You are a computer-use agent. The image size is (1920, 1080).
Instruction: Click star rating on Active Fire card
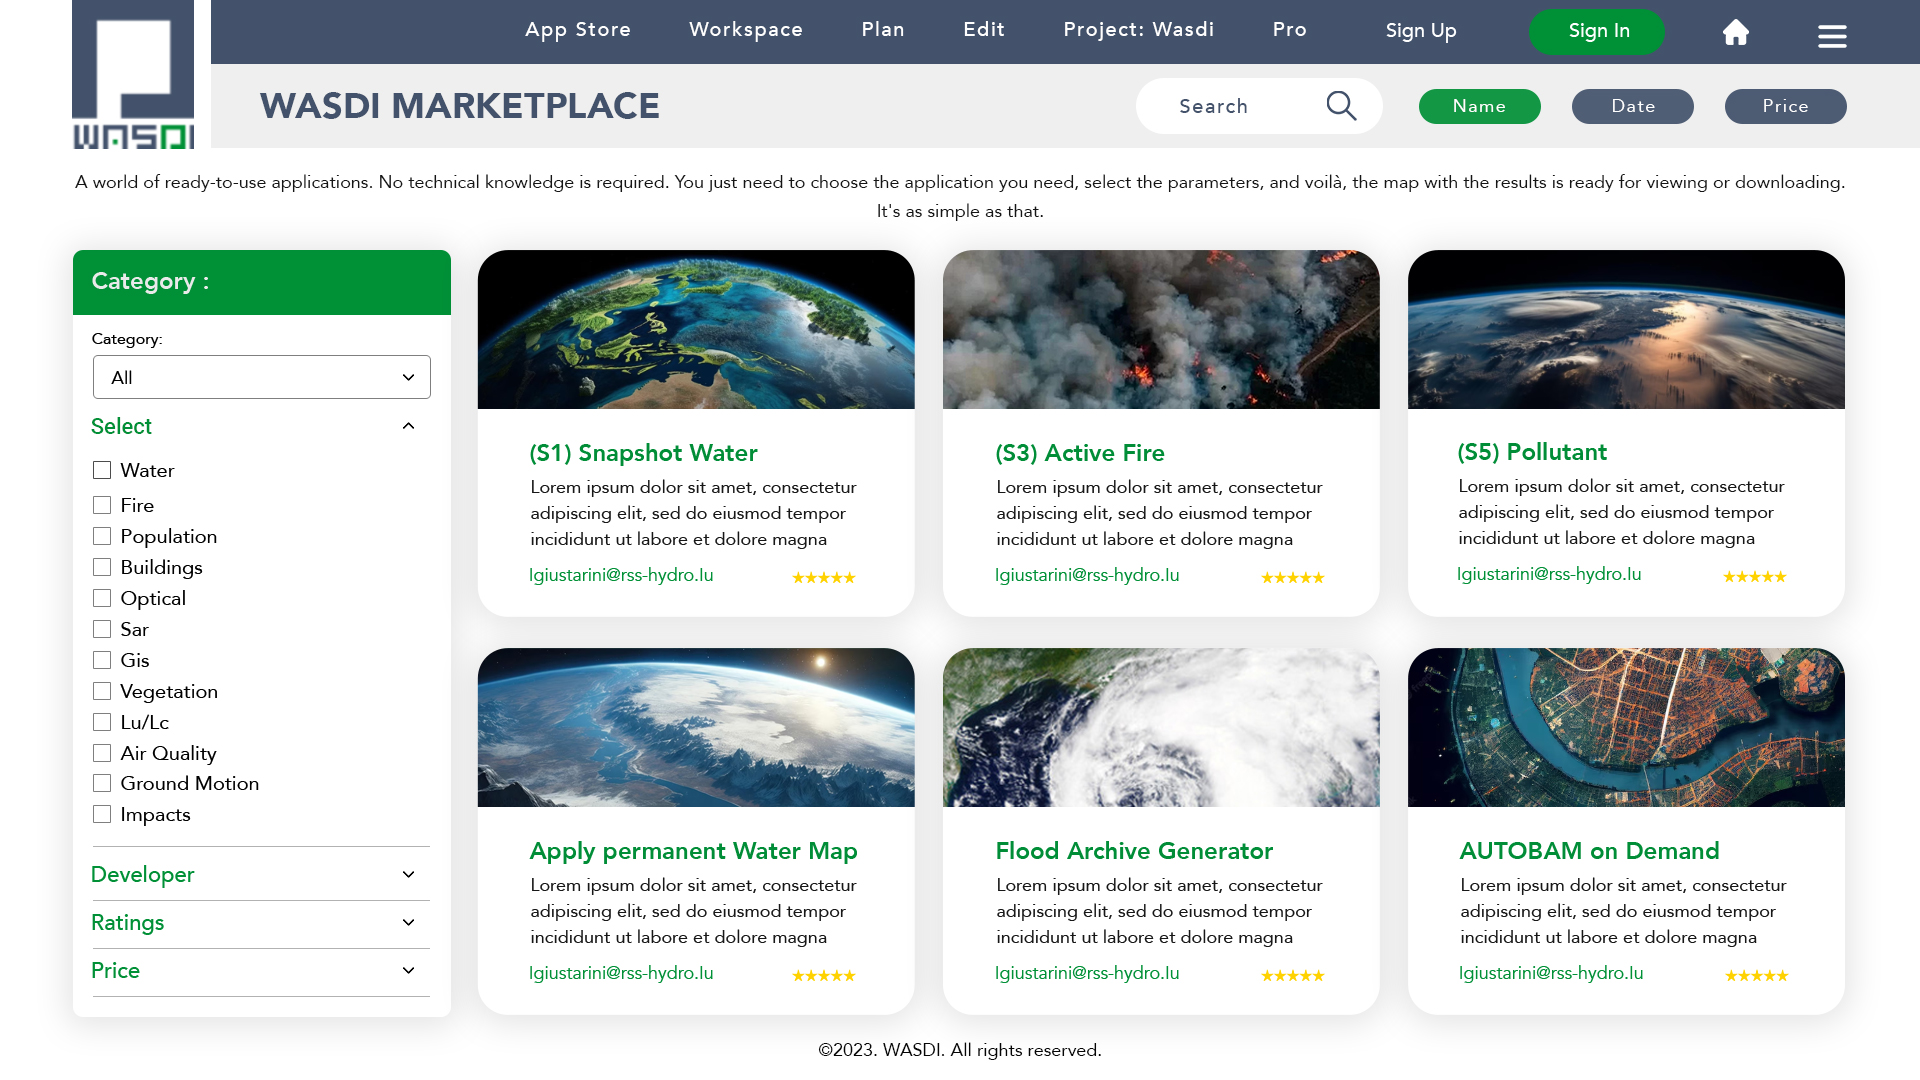1292,578
